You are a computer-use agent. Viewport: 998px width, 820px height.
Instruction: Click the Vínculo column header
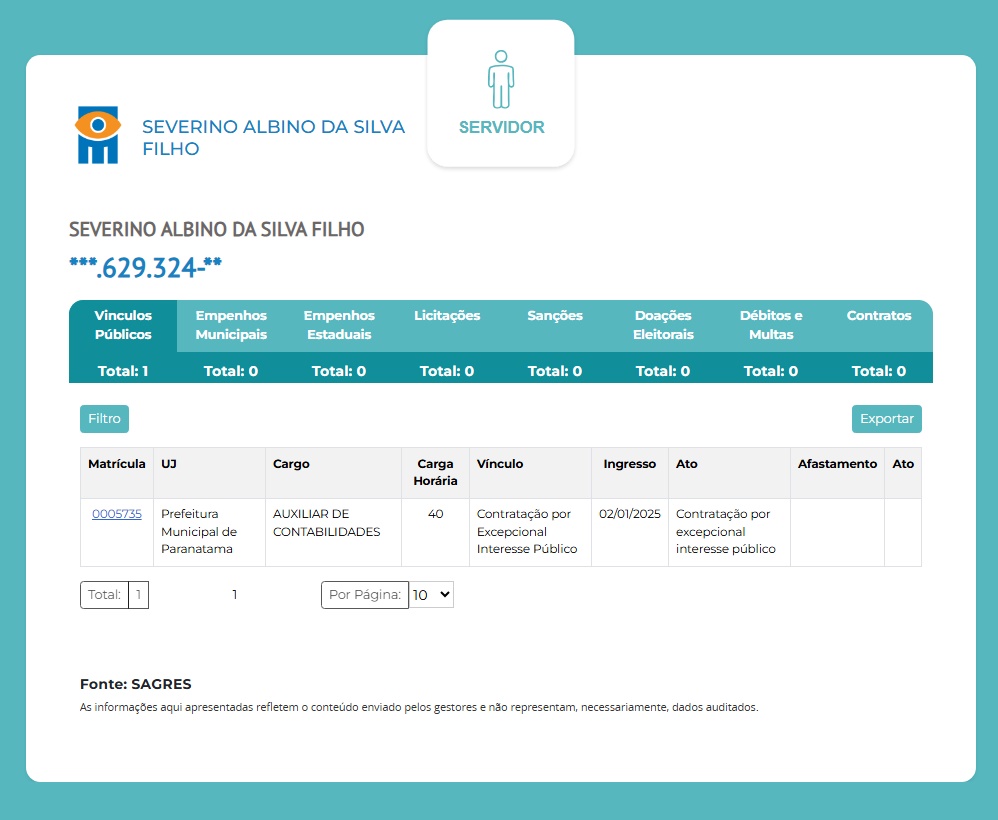coord(500,464)
